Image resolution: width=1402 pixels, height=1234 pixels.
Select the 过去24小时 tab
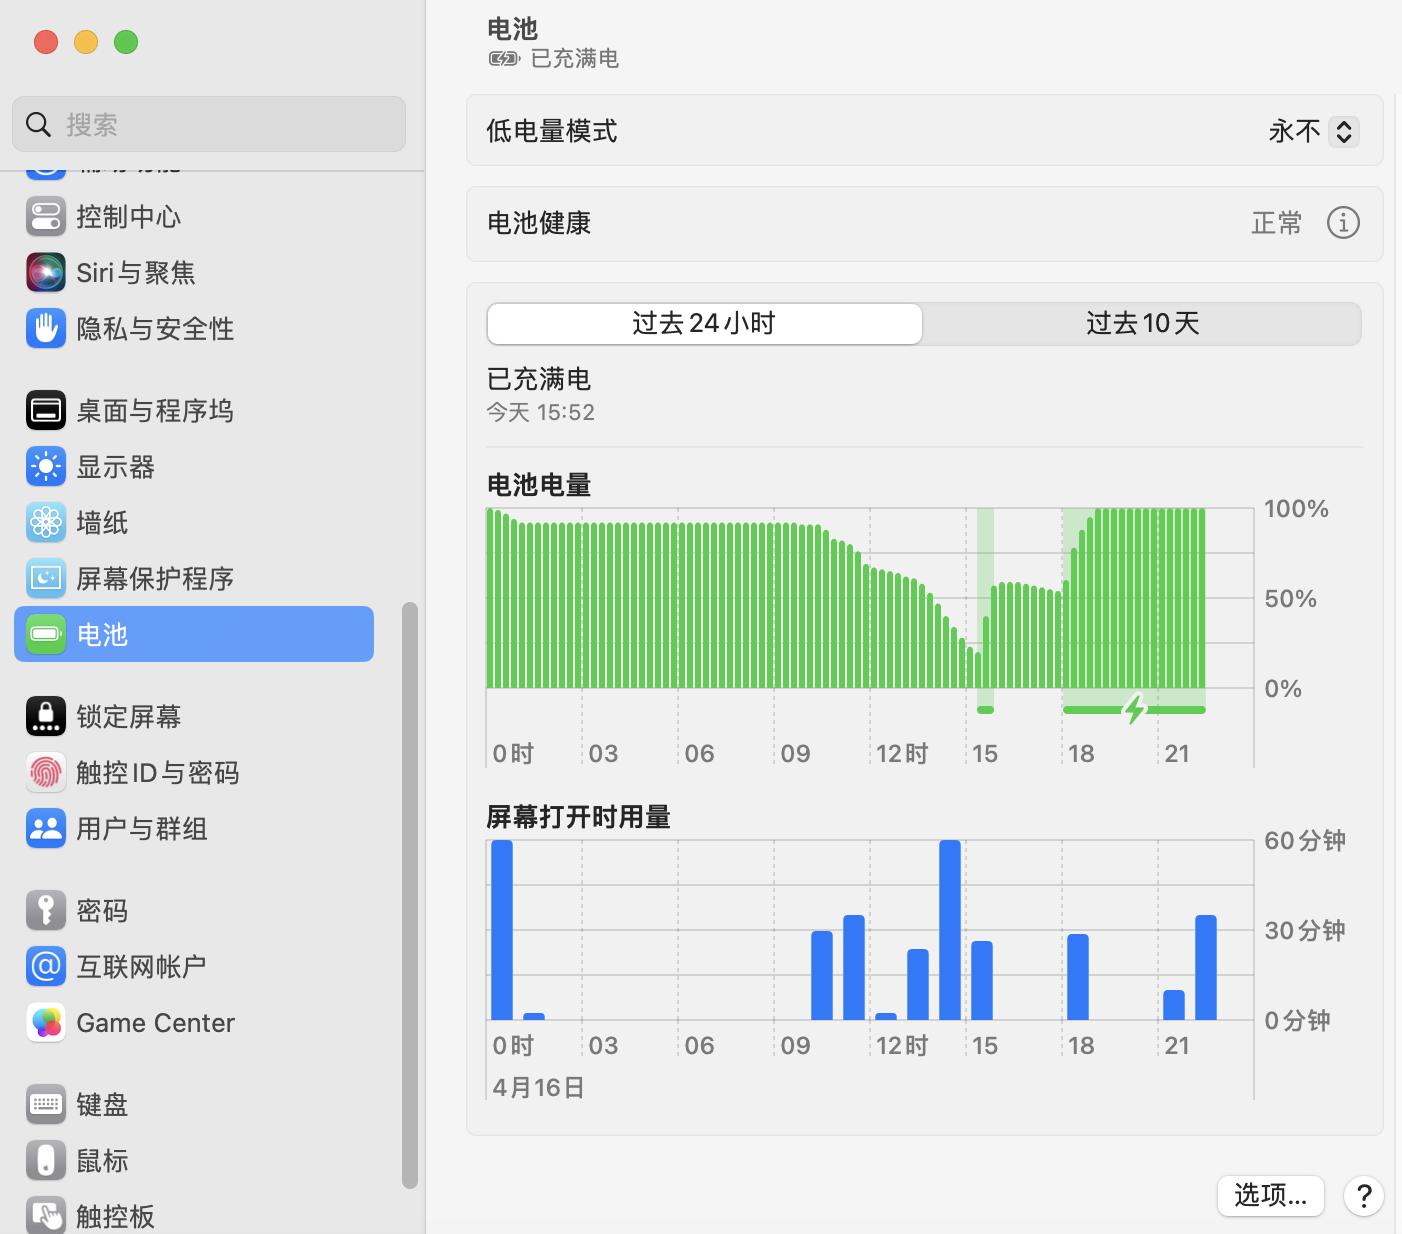coord(703,323)
